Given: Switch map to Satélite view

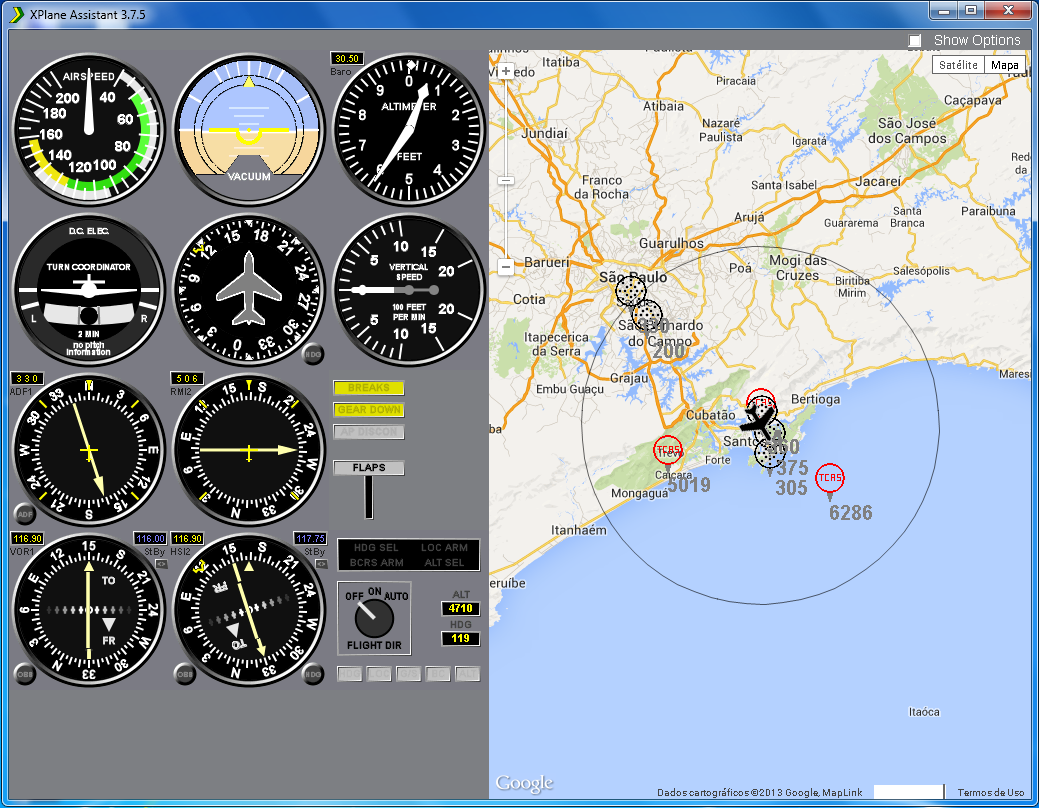Looking at the screenshot, I should pos(958,65).
